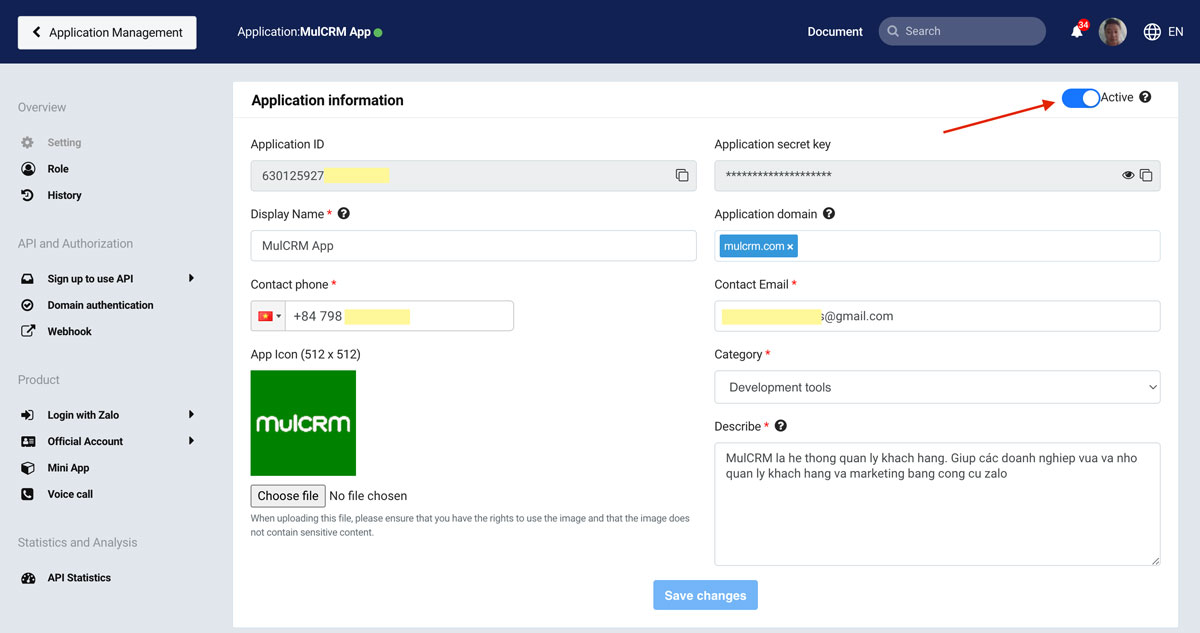Open API Statistics in the sidebar

pos(78,578)
